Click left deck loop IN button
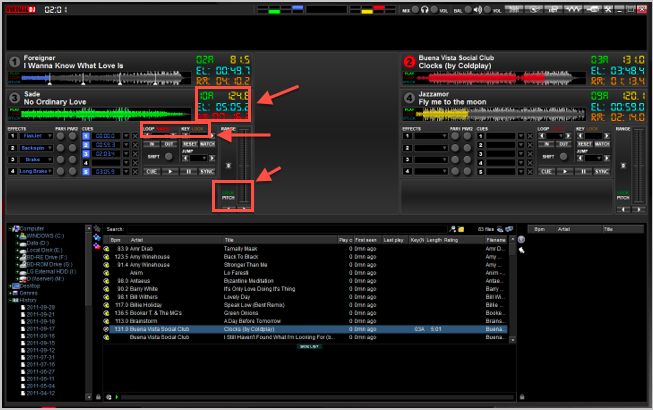The width and height of the screenshot is (653, 410). pos(152,144)
